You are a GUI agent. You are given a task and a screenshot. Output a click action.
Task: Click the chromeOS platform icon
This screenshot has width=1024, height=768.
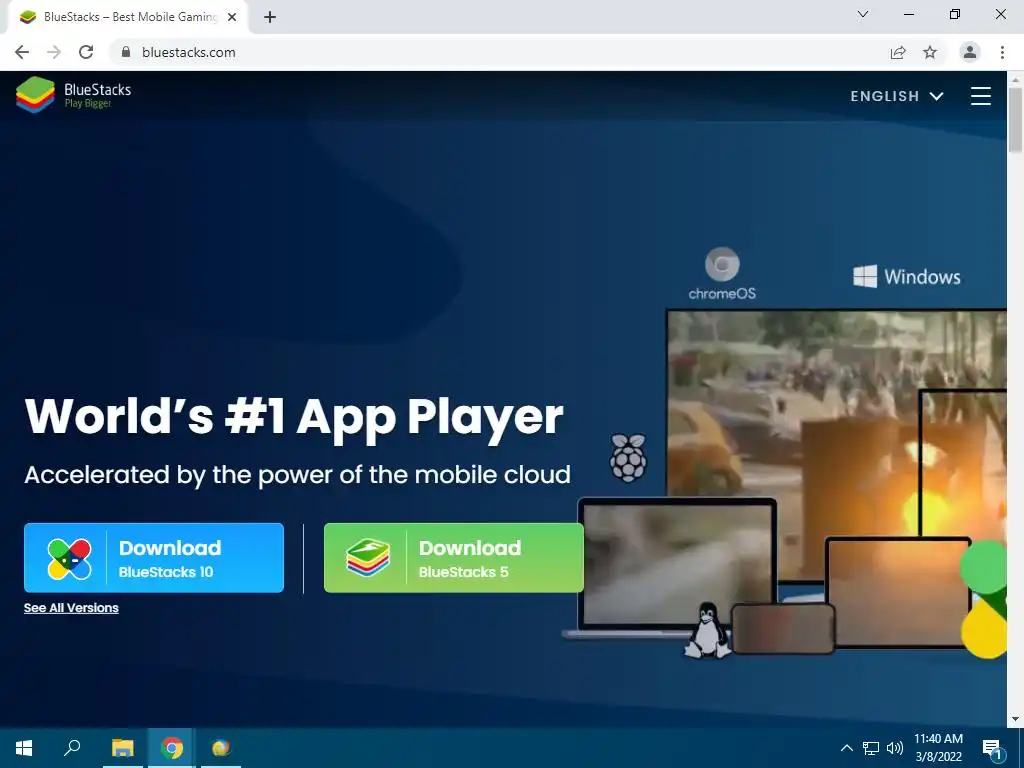click(x=722, y=274)
